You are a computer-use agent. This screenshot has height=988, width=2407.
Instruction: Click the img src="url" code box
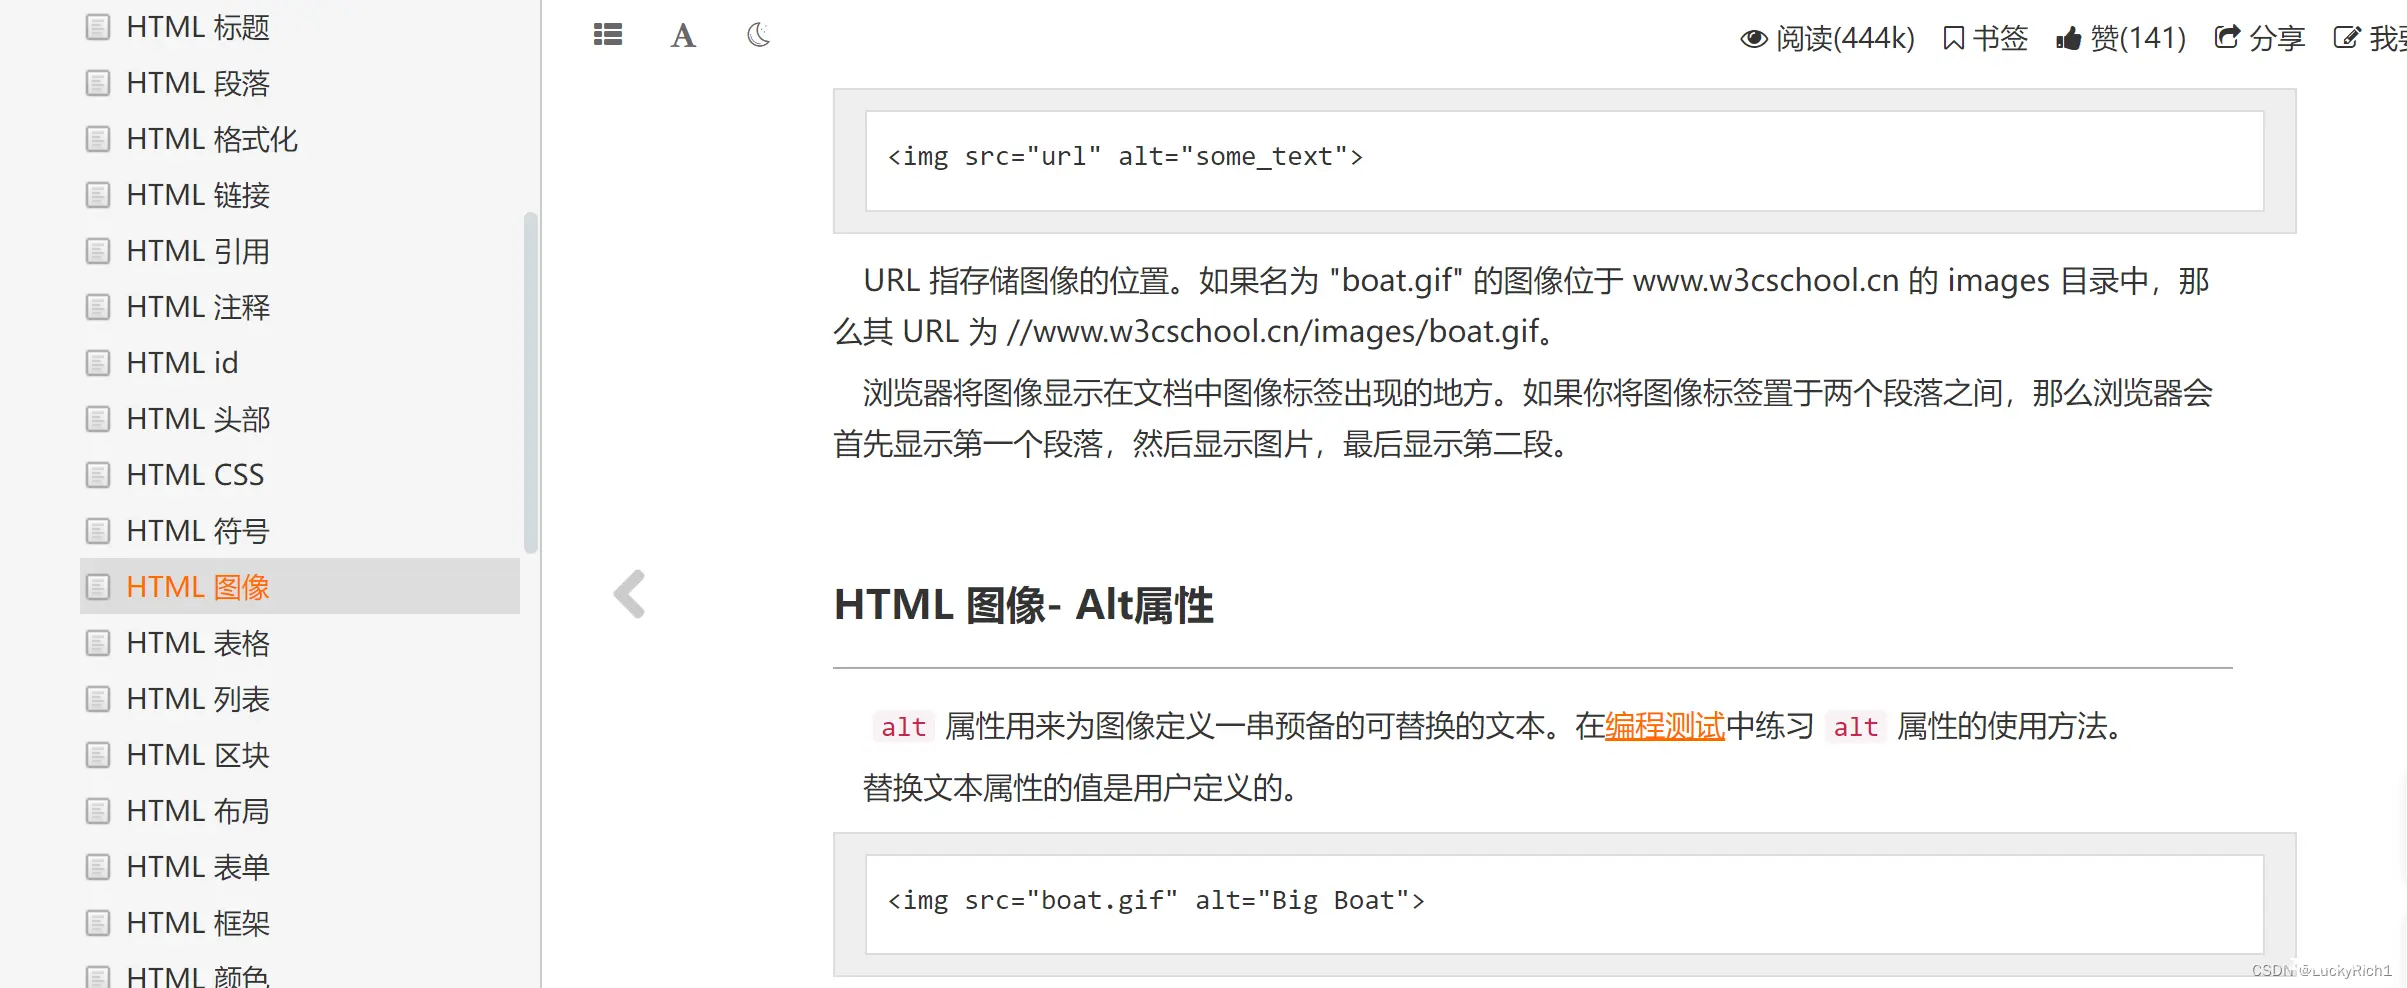[1564, 161]
